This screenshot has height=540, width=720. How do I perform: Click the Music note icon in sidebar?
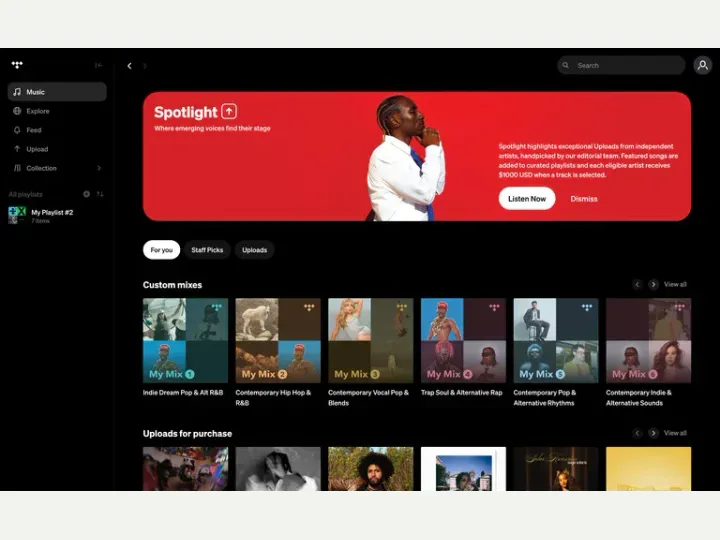click(x=17, y=92)
